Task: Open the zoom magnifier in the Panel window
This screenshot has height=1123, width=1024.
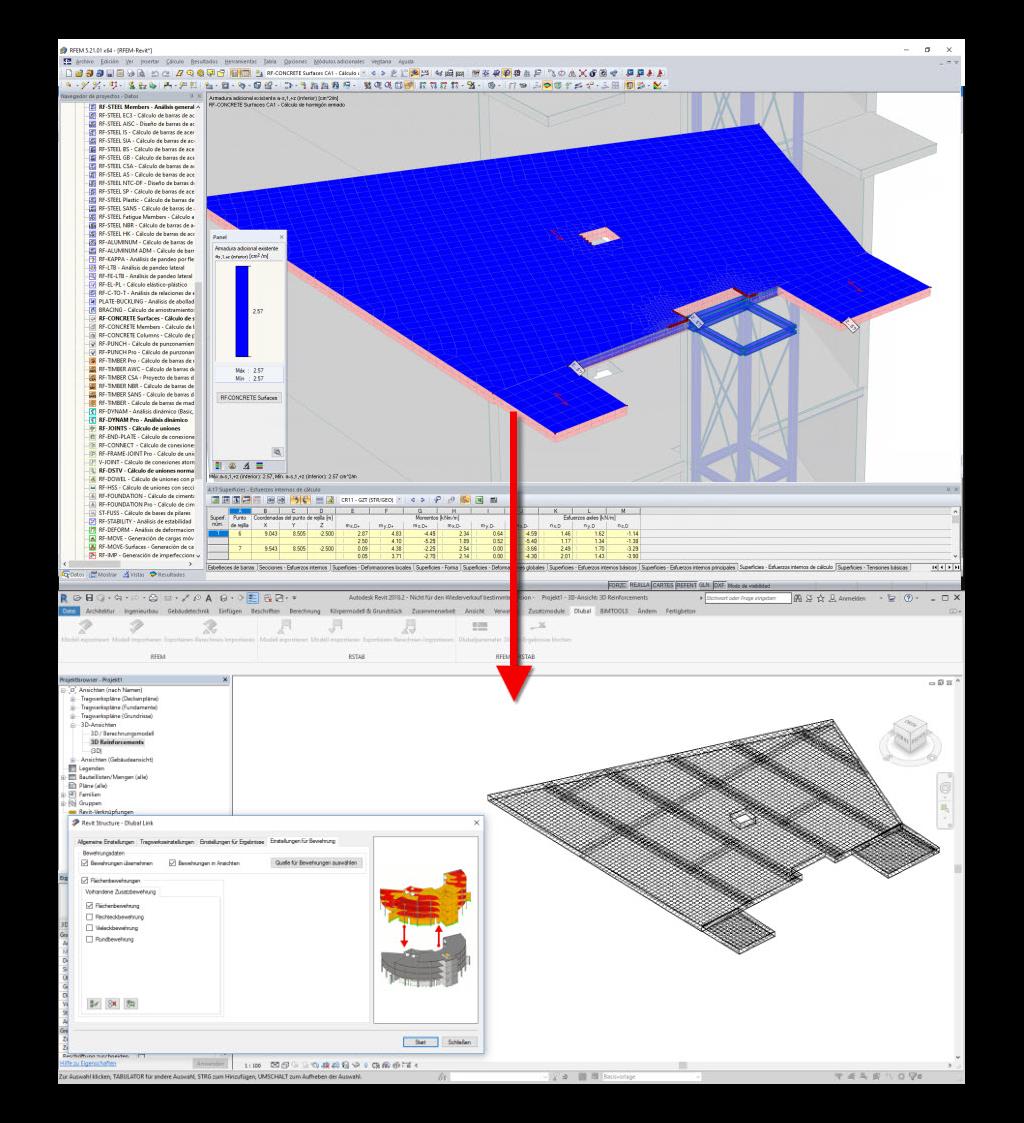Action: pyautogui.click(x=277, y=451)
